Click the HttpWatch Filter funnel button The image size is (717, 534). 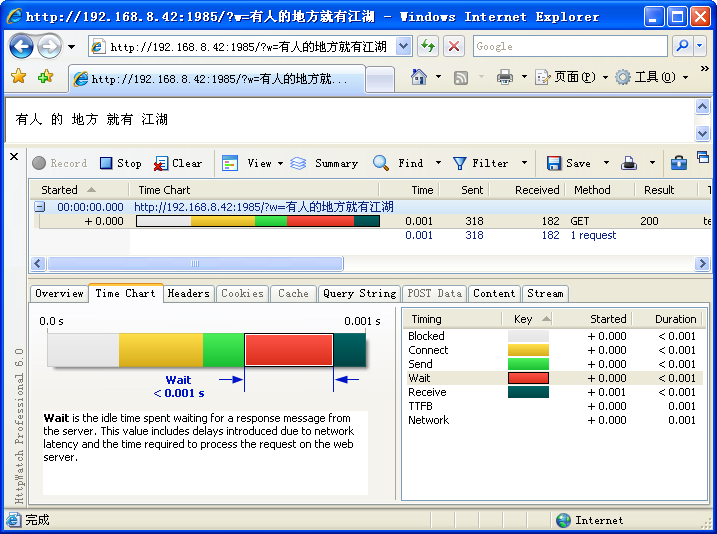click(480, 163)
